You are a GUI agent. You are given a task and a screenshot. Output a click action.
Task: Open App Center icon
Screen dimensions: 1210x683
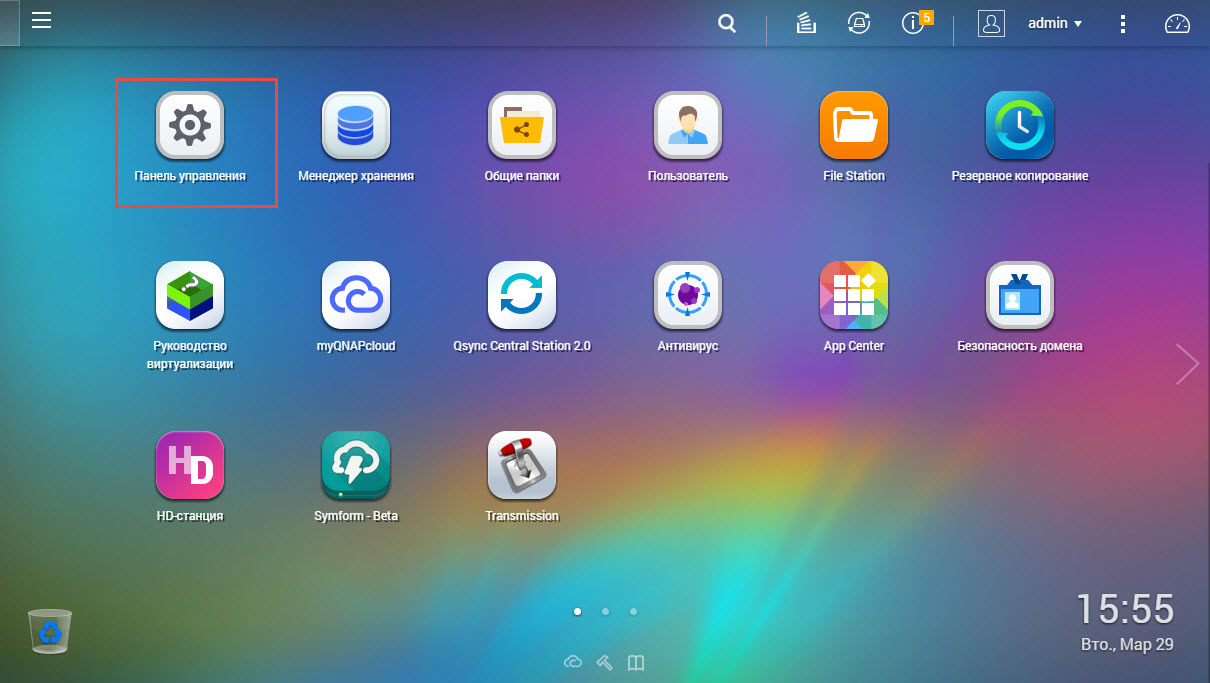coord(854,295)
